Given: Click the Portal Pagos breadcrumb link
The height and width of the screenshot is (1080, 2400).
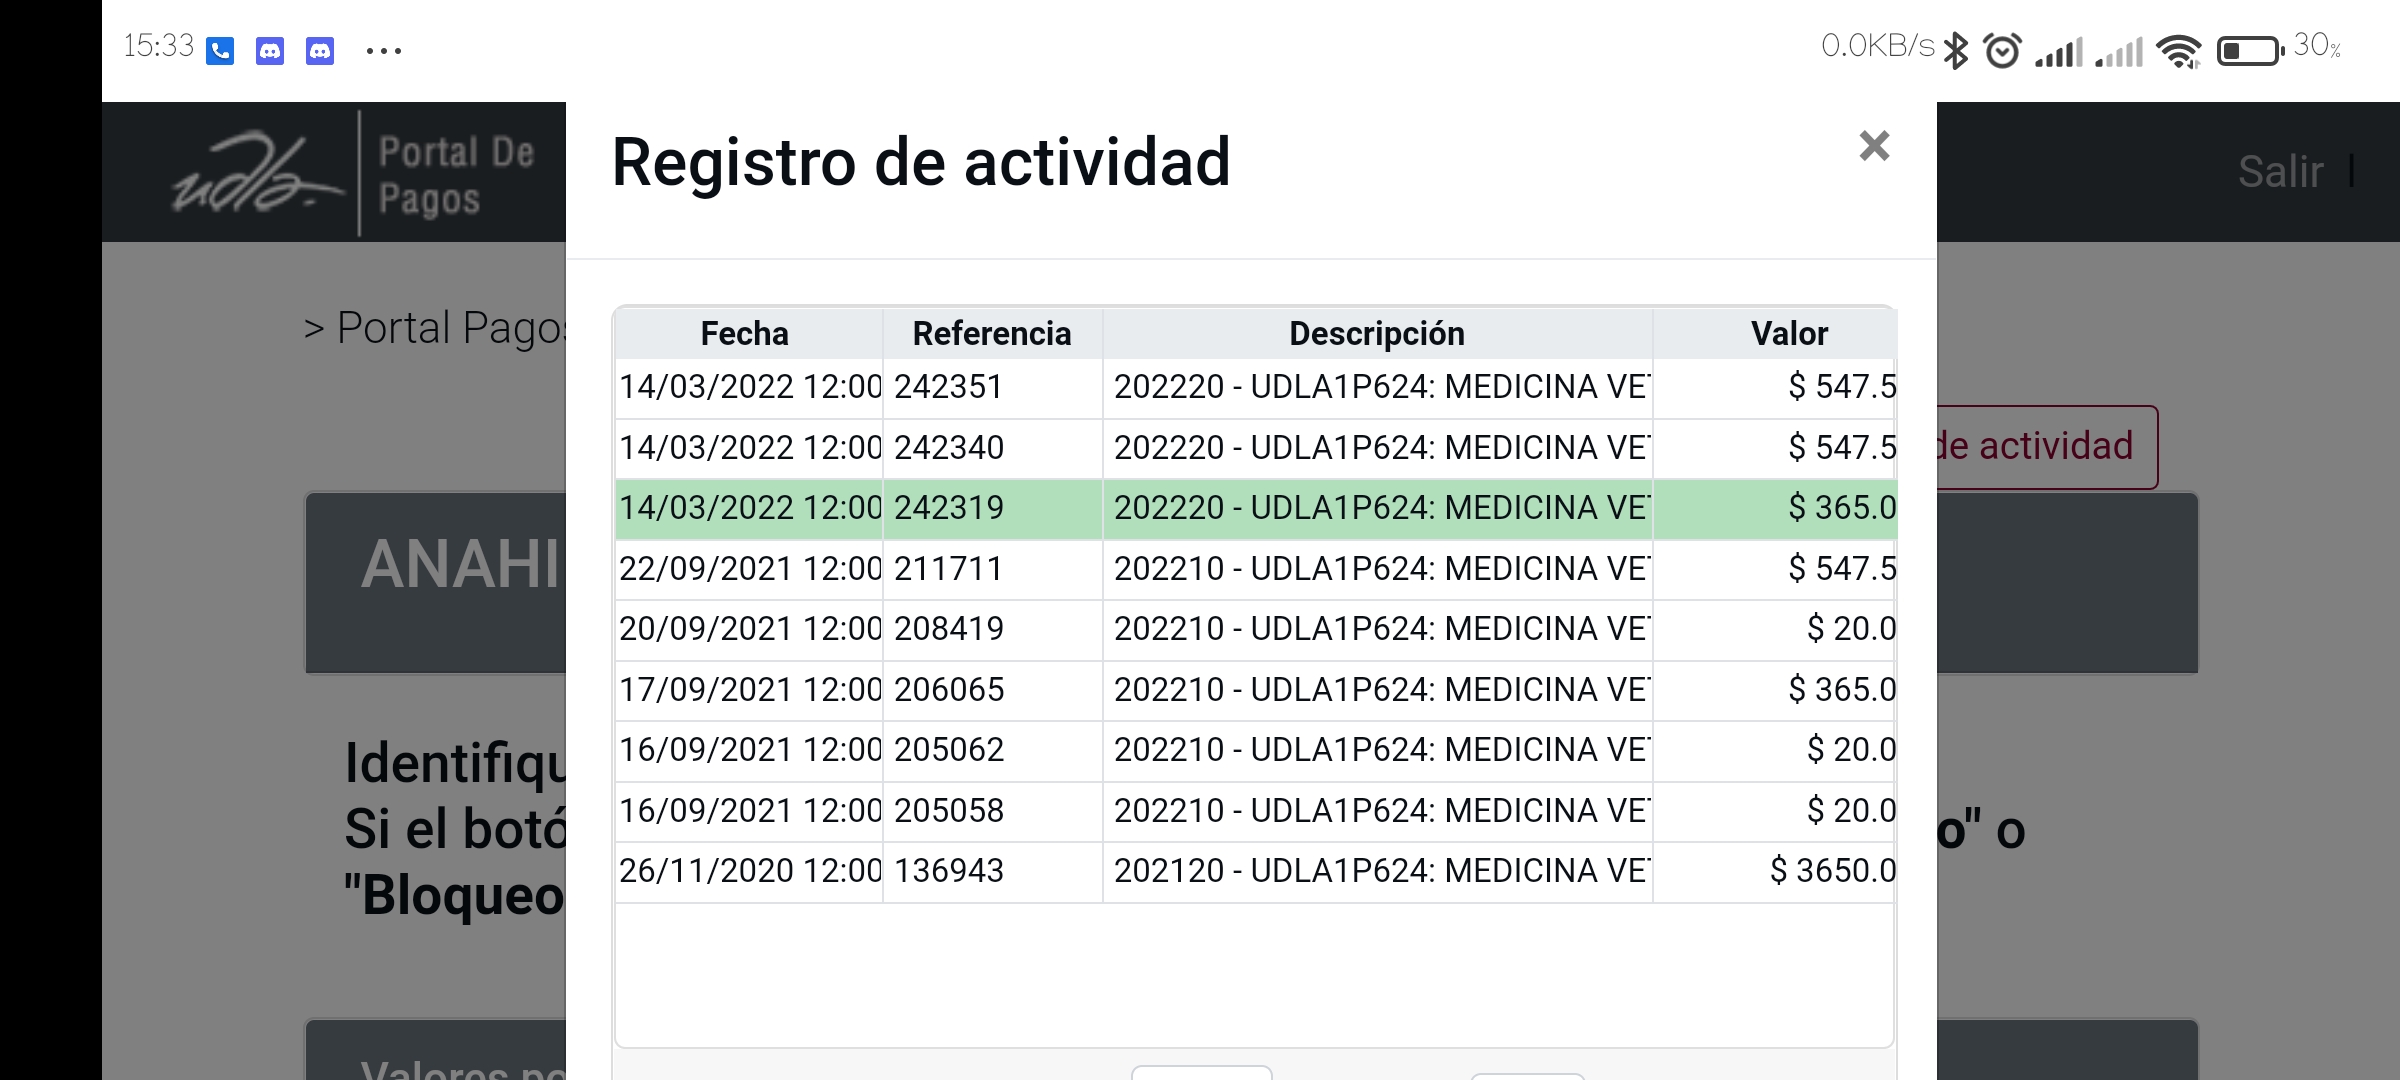Looking at the screenshot, I should pyautogui.click(x=450, y=328).
